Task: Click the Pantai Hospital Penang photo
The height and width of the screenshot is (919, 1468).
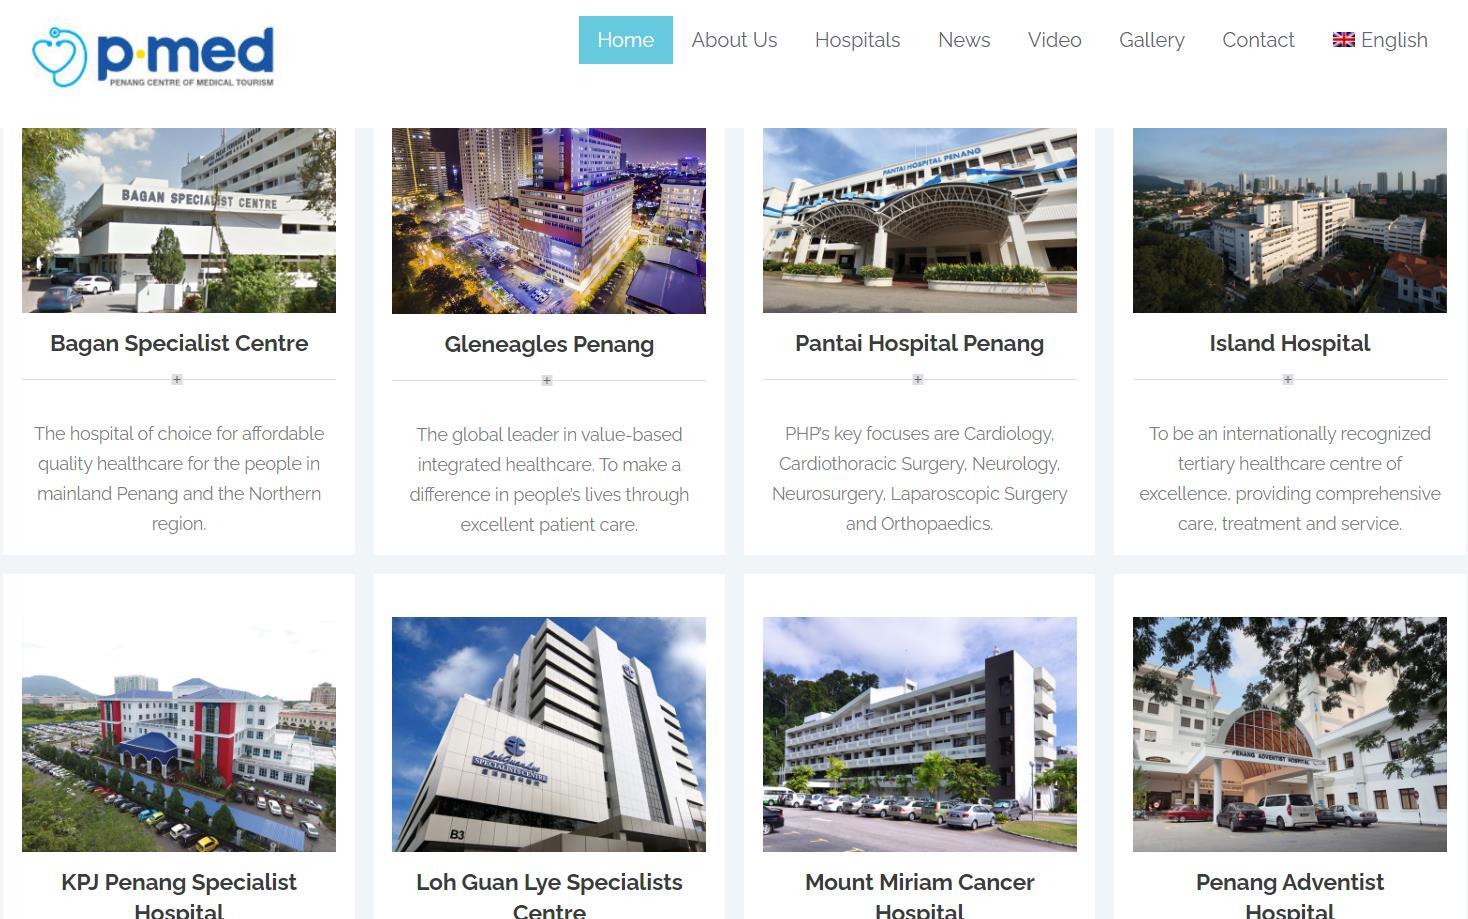Action: 920,220
